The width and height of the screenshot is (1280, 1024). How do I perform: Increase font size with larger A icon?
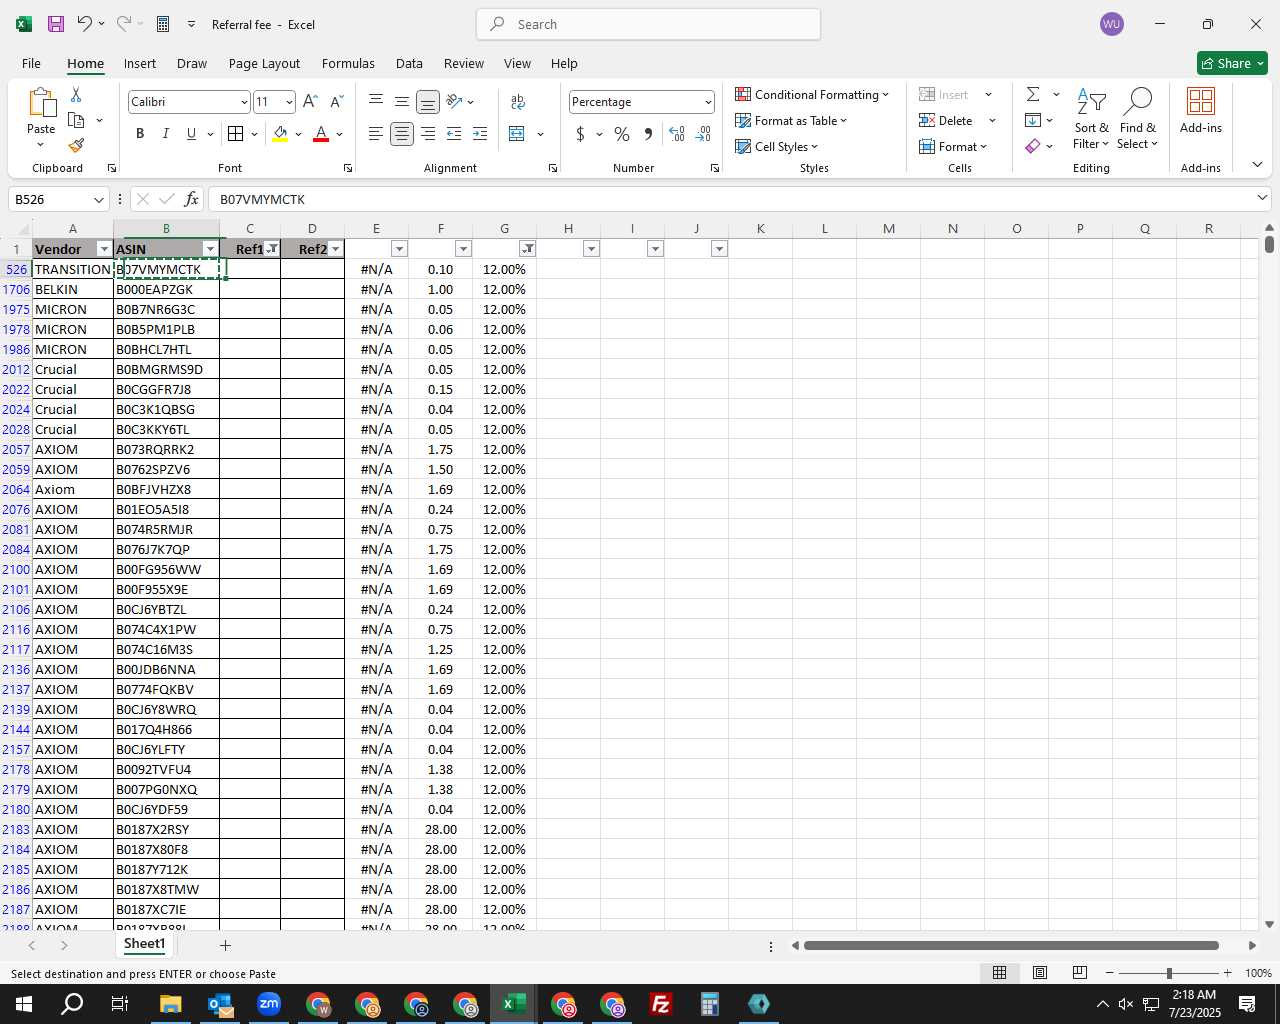pyautogui.click(x=310, y=102)
